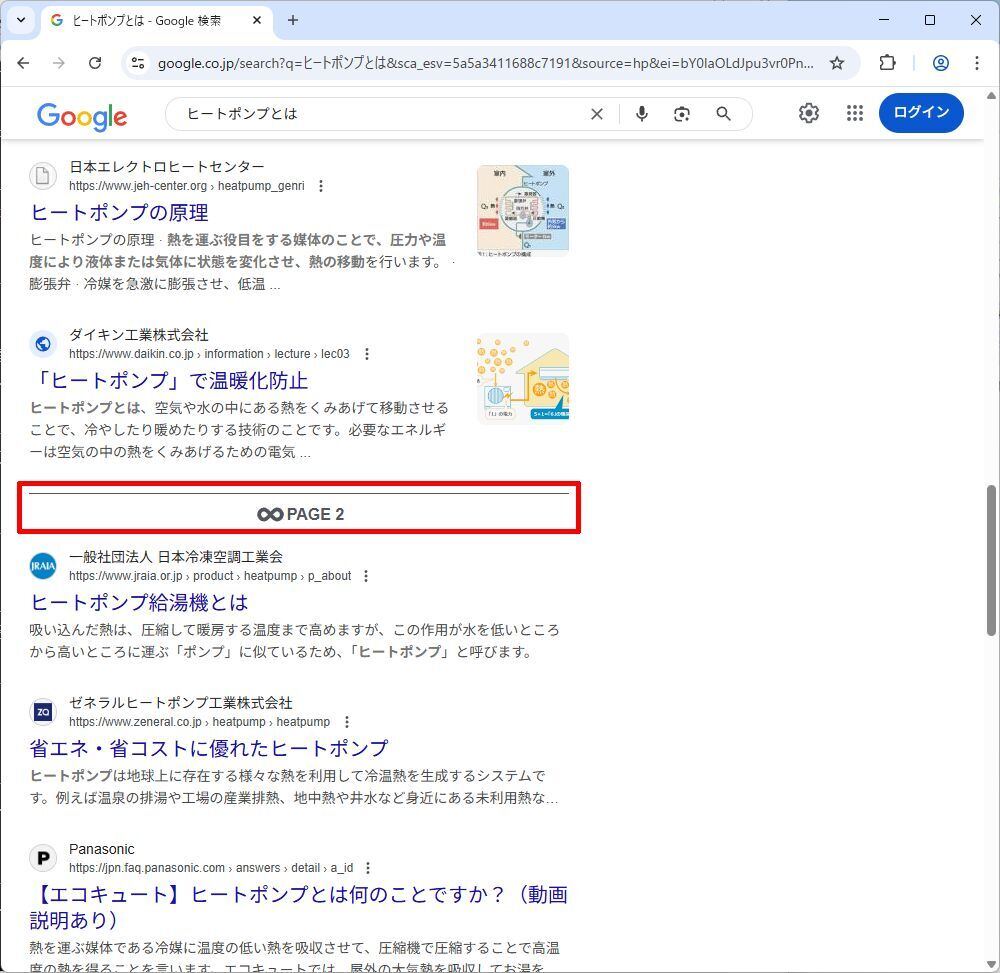Open 「ヒートポンプ」で温暖化防止 result
Viewport: 1000px width, 973px height.
[x=169, y=381]
